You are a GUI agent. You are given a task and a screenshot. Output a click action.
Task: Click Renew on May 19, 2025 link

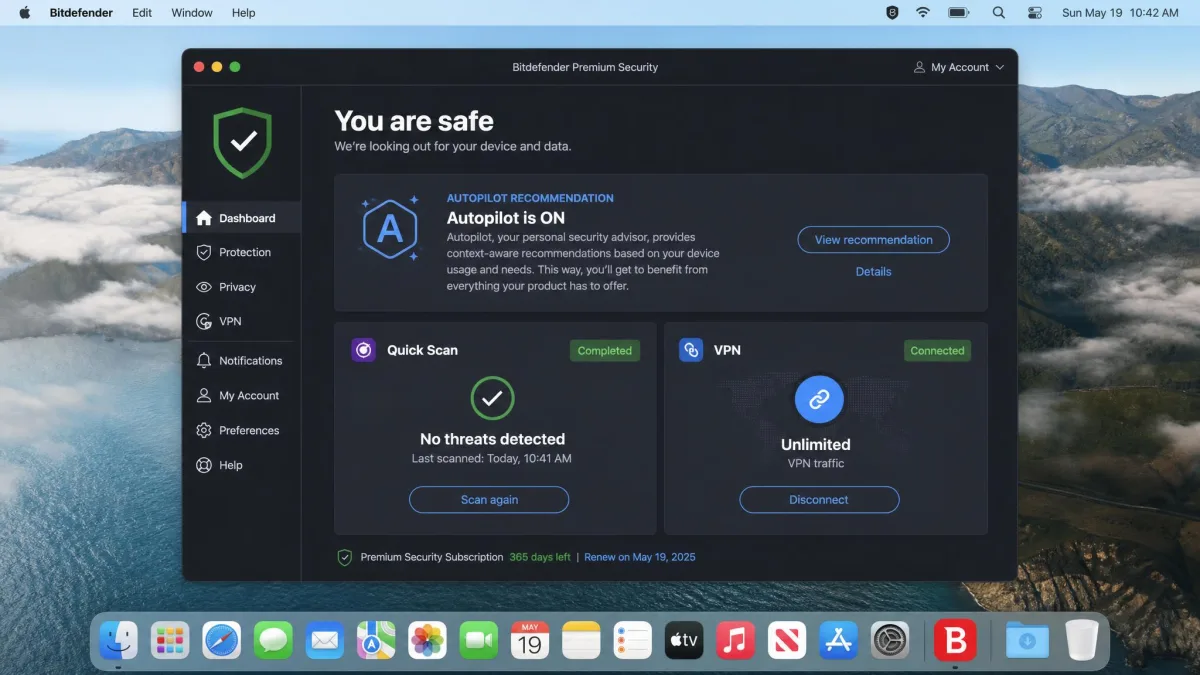pos(640,557)
